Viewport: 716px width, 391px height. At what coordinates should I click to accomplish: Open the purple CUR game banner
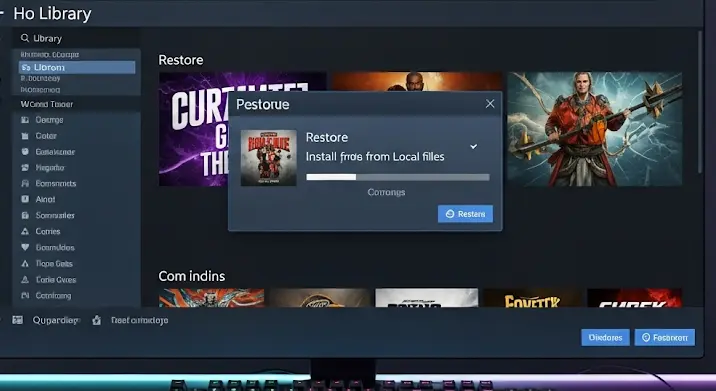click(193, 129)
